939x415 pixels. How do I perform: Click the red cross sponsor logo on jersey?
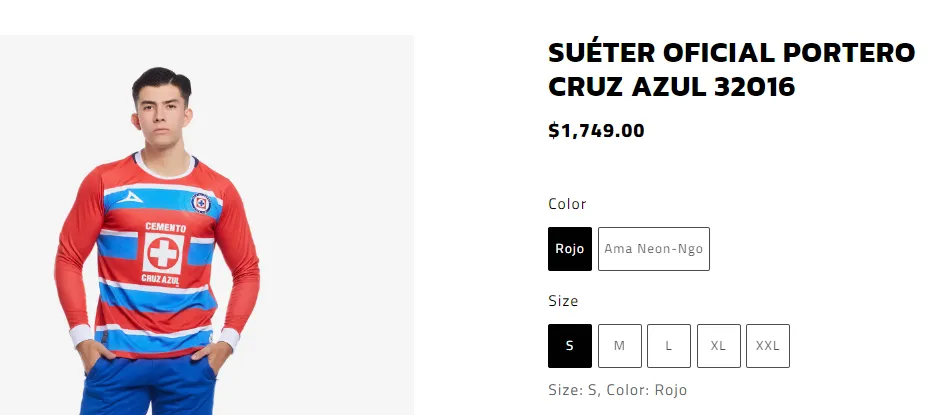[x=162, y=253]
